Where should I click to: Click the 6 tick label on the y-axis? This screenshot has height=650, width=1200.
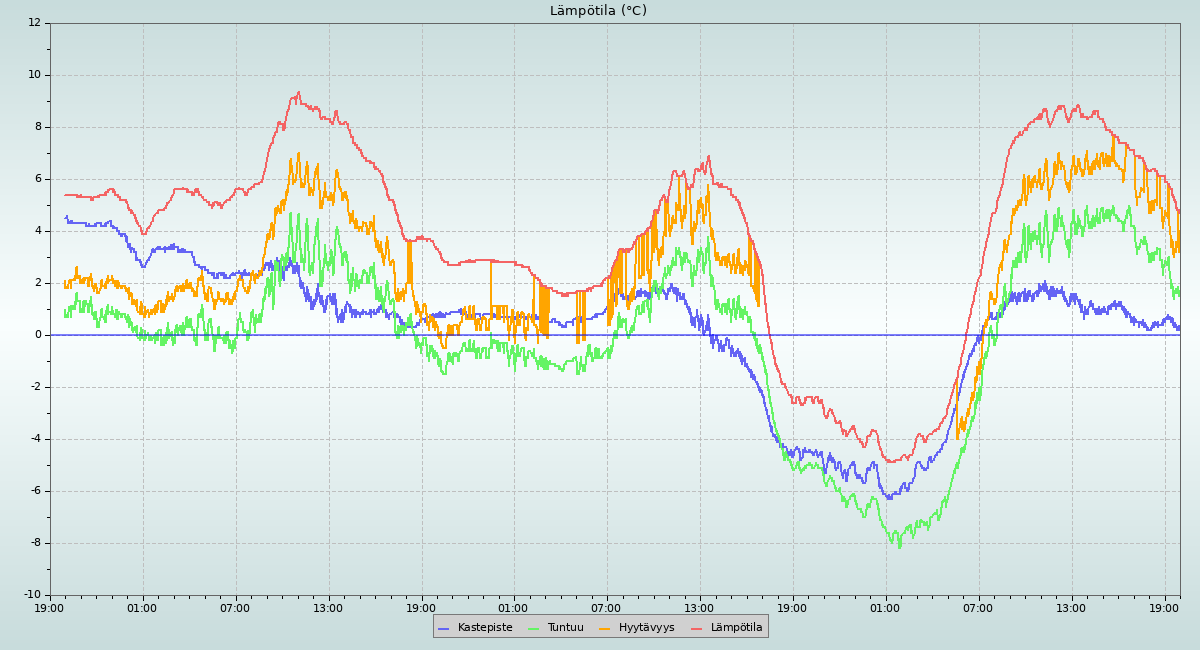(38, 179)
